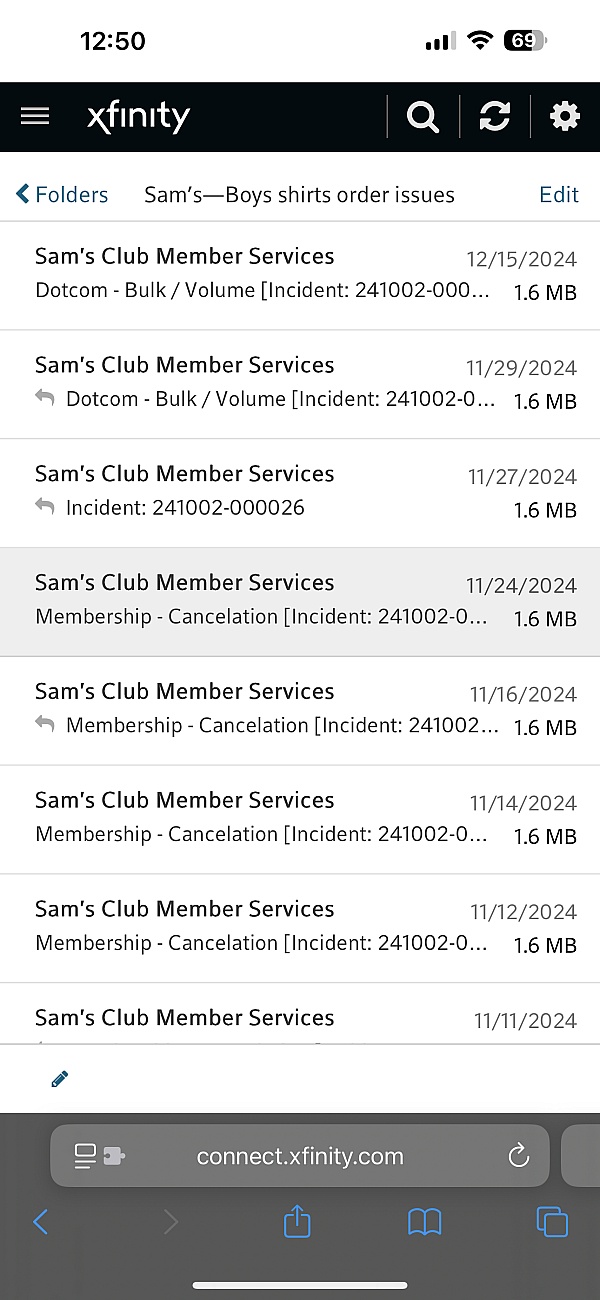Open the Incident: 241002-000026 email

(x=300, y=492)
